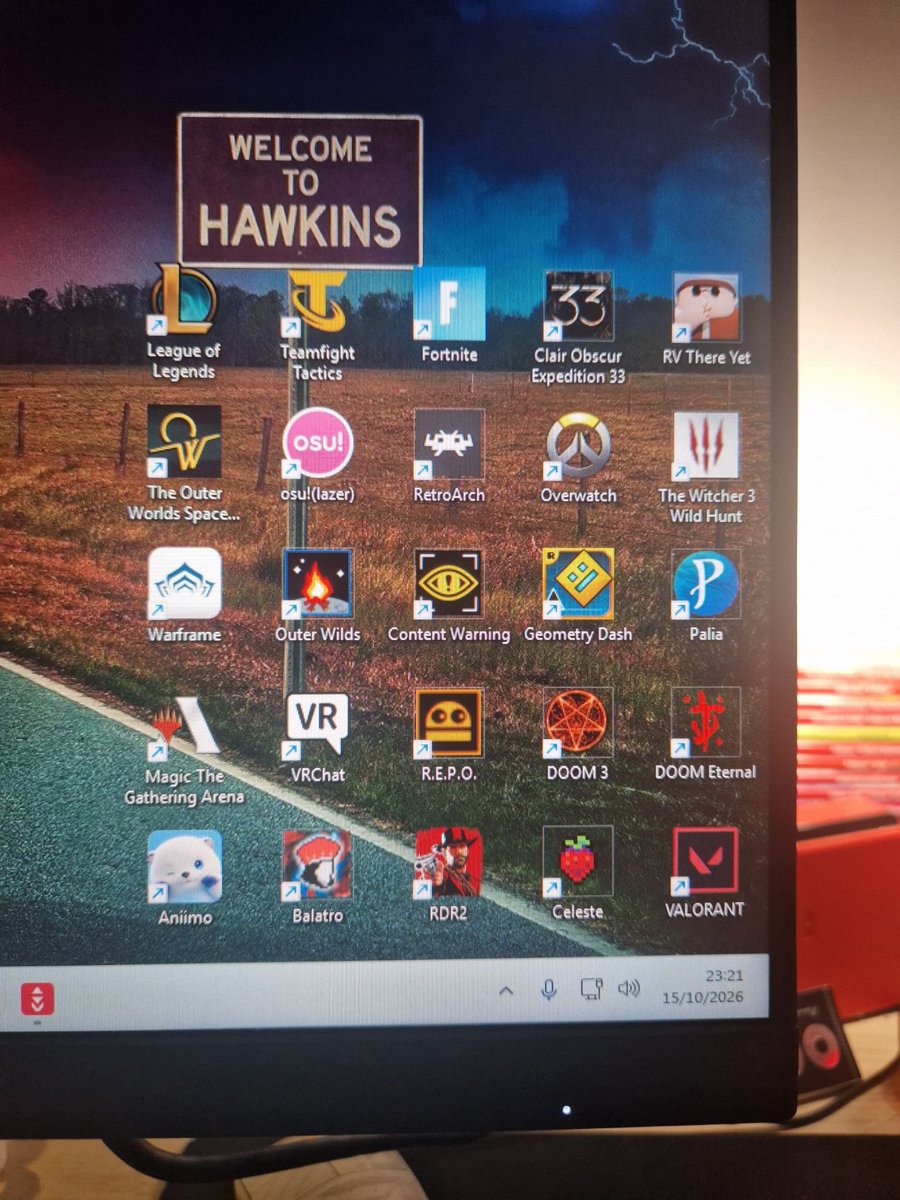Viewport: 900px width, 1200px height.
Task: Open the osu!(lazer) pink icon
Action: (x=318, y=442)
